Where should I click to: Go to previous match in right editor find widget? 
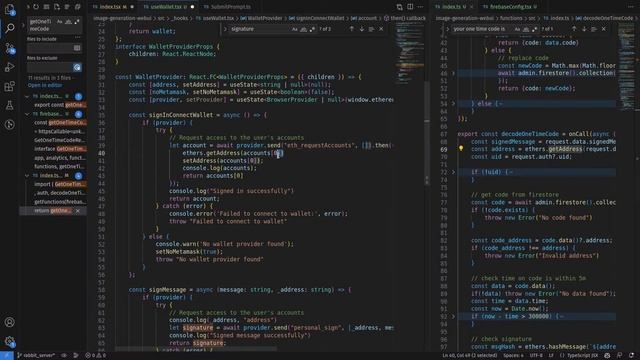pyautogui.click(x=574, y=29)
